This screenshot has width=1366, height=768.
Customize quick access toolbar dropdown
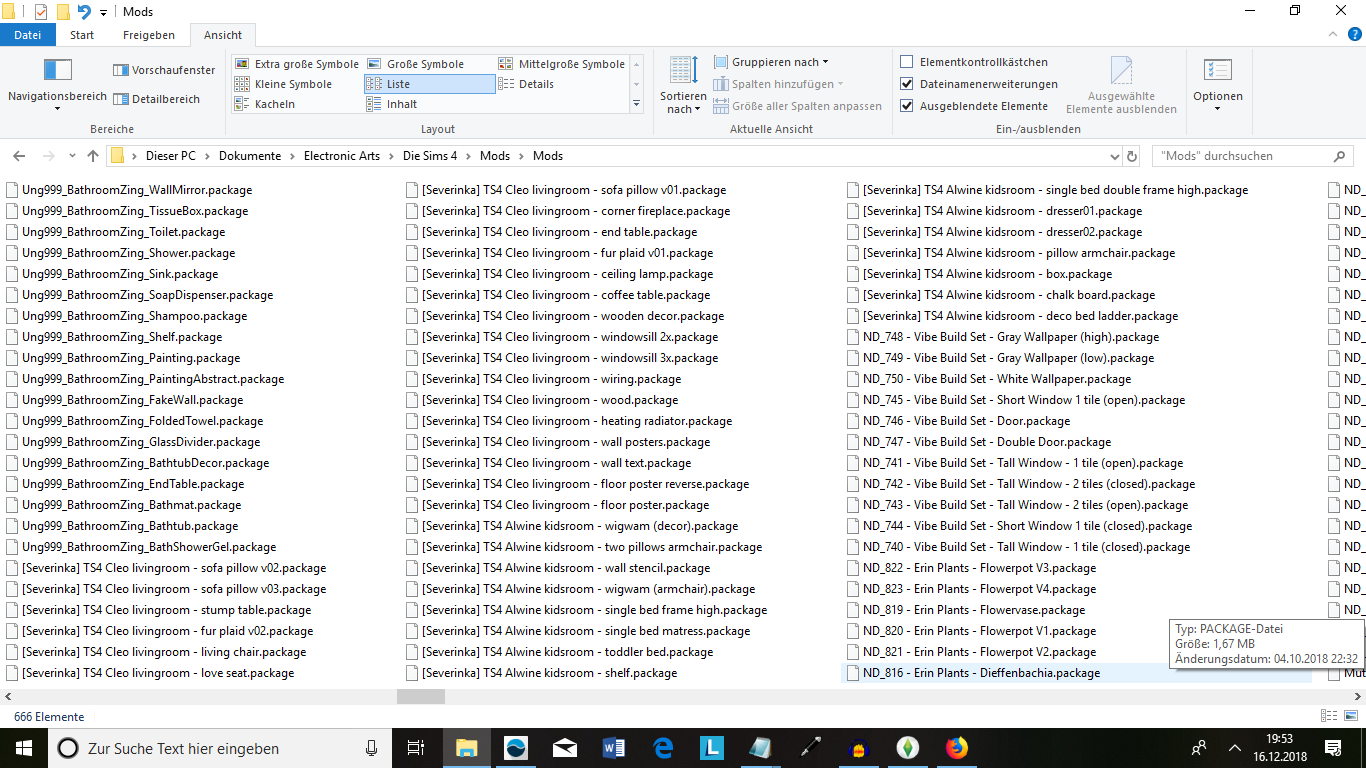tap(103, 12)
